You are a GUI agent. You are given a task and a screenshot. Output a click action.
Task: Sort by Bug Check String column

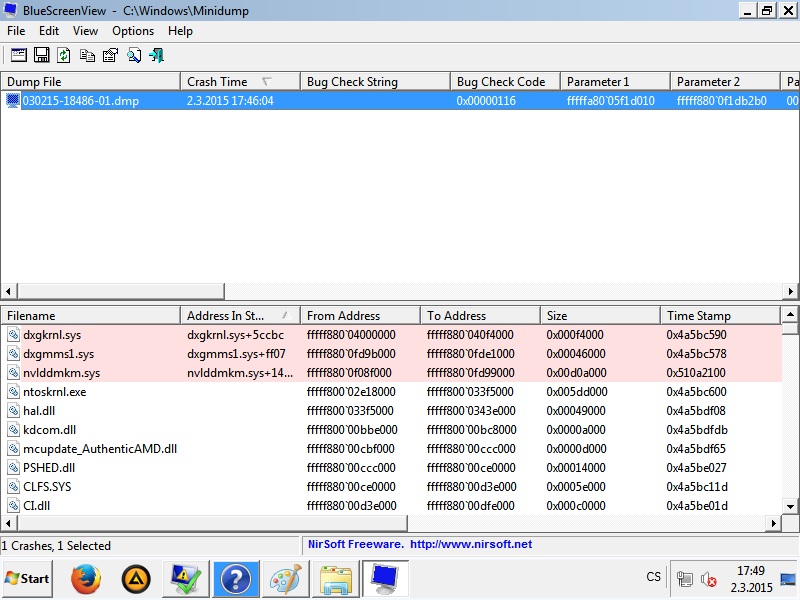coord(376,82)
